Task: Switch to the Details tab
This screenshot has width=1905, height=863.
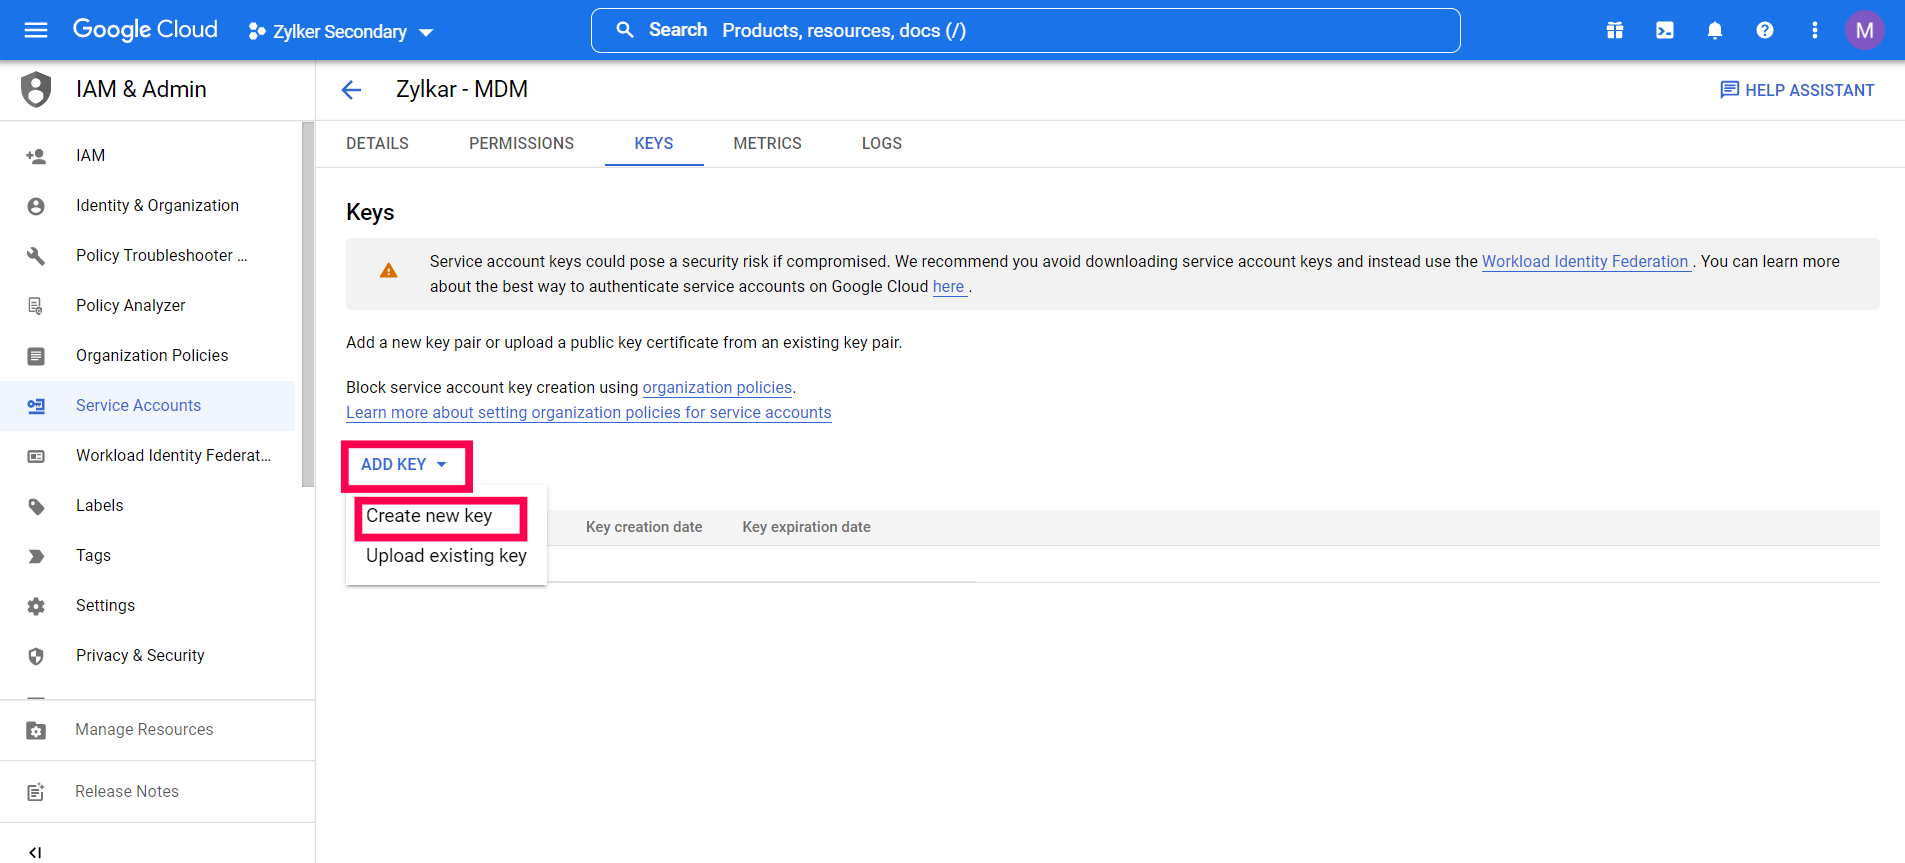Action: coord(377,143)
